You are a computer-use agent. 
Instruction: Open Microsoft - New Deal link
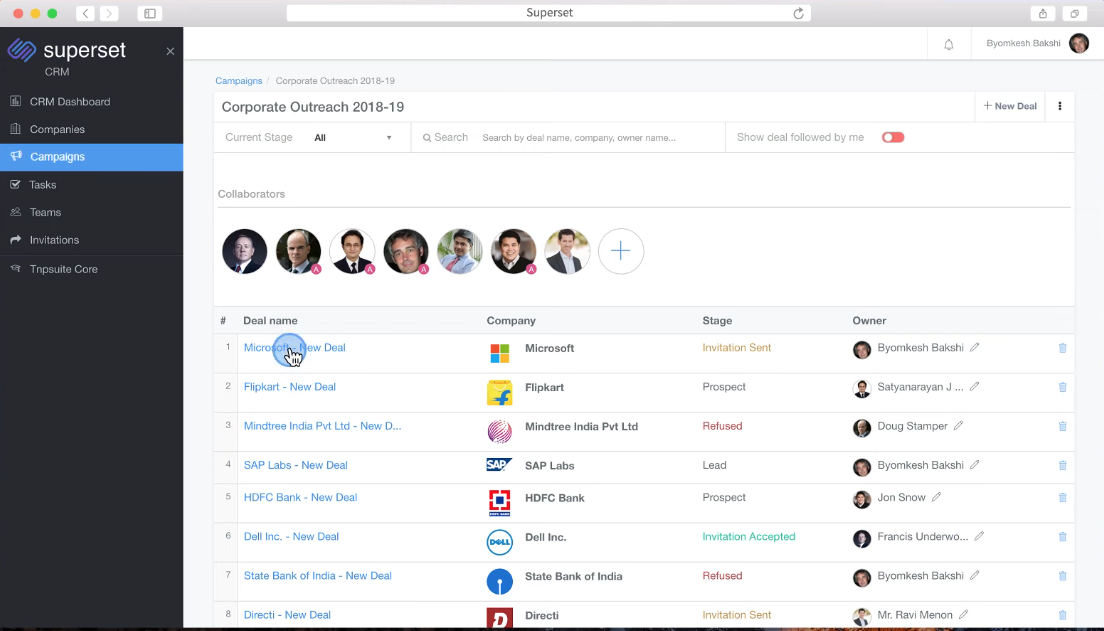(294, 348)
